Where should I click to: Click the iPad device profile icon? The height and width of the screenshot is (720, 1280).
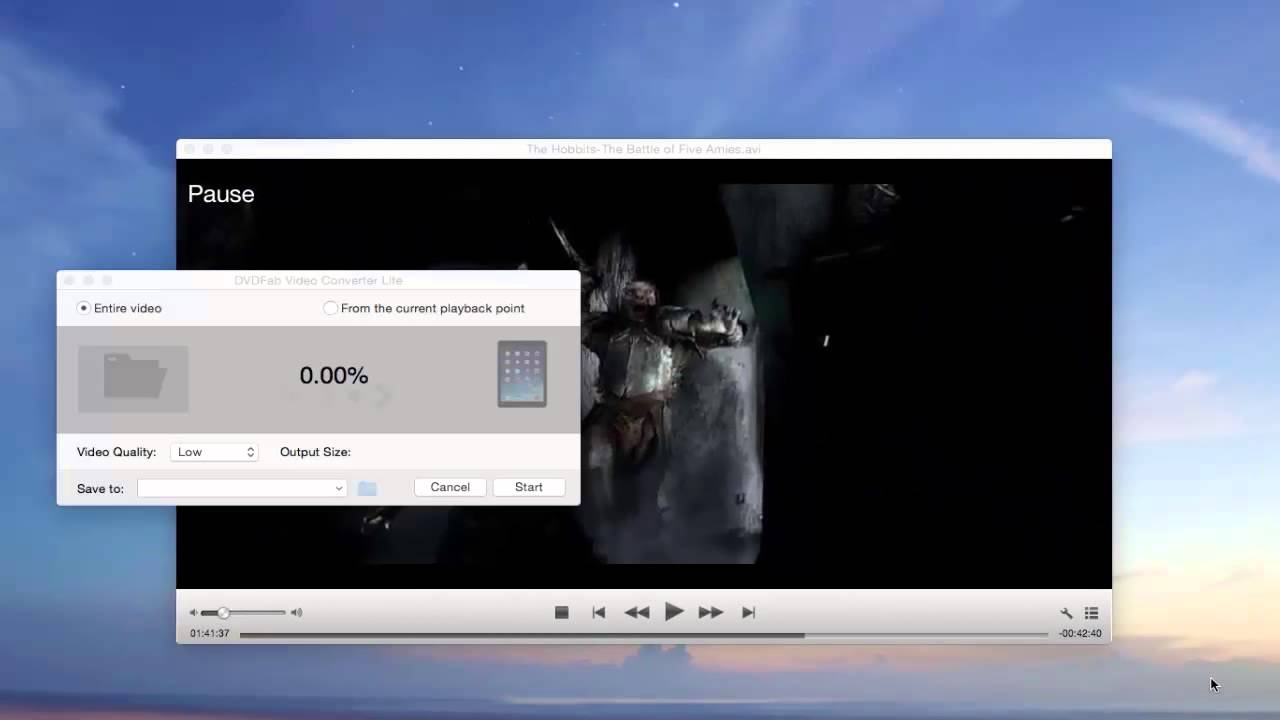[522, 374]
